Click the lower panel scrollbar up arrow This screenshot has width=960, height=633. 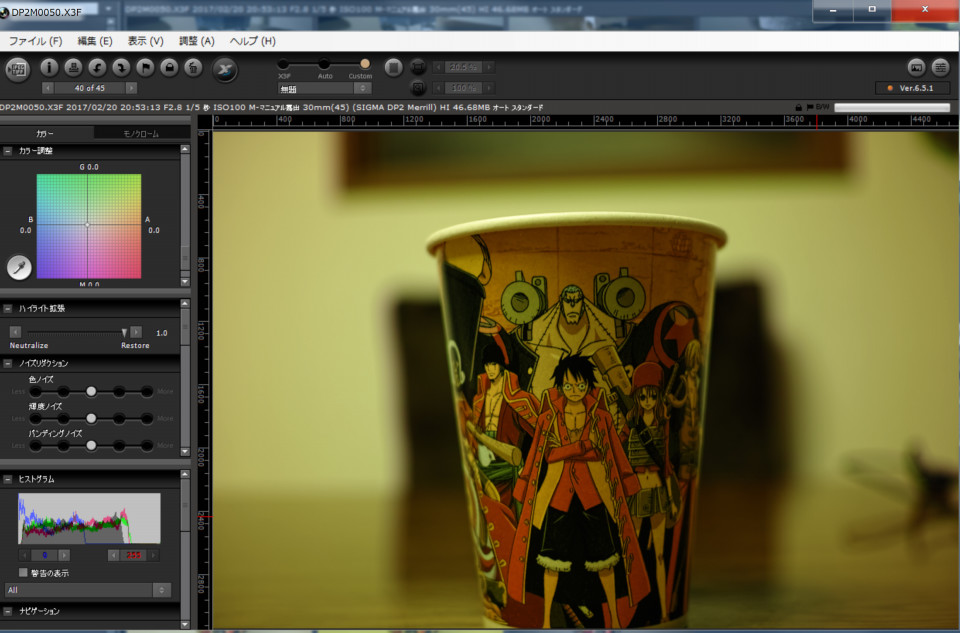(186, 475)
